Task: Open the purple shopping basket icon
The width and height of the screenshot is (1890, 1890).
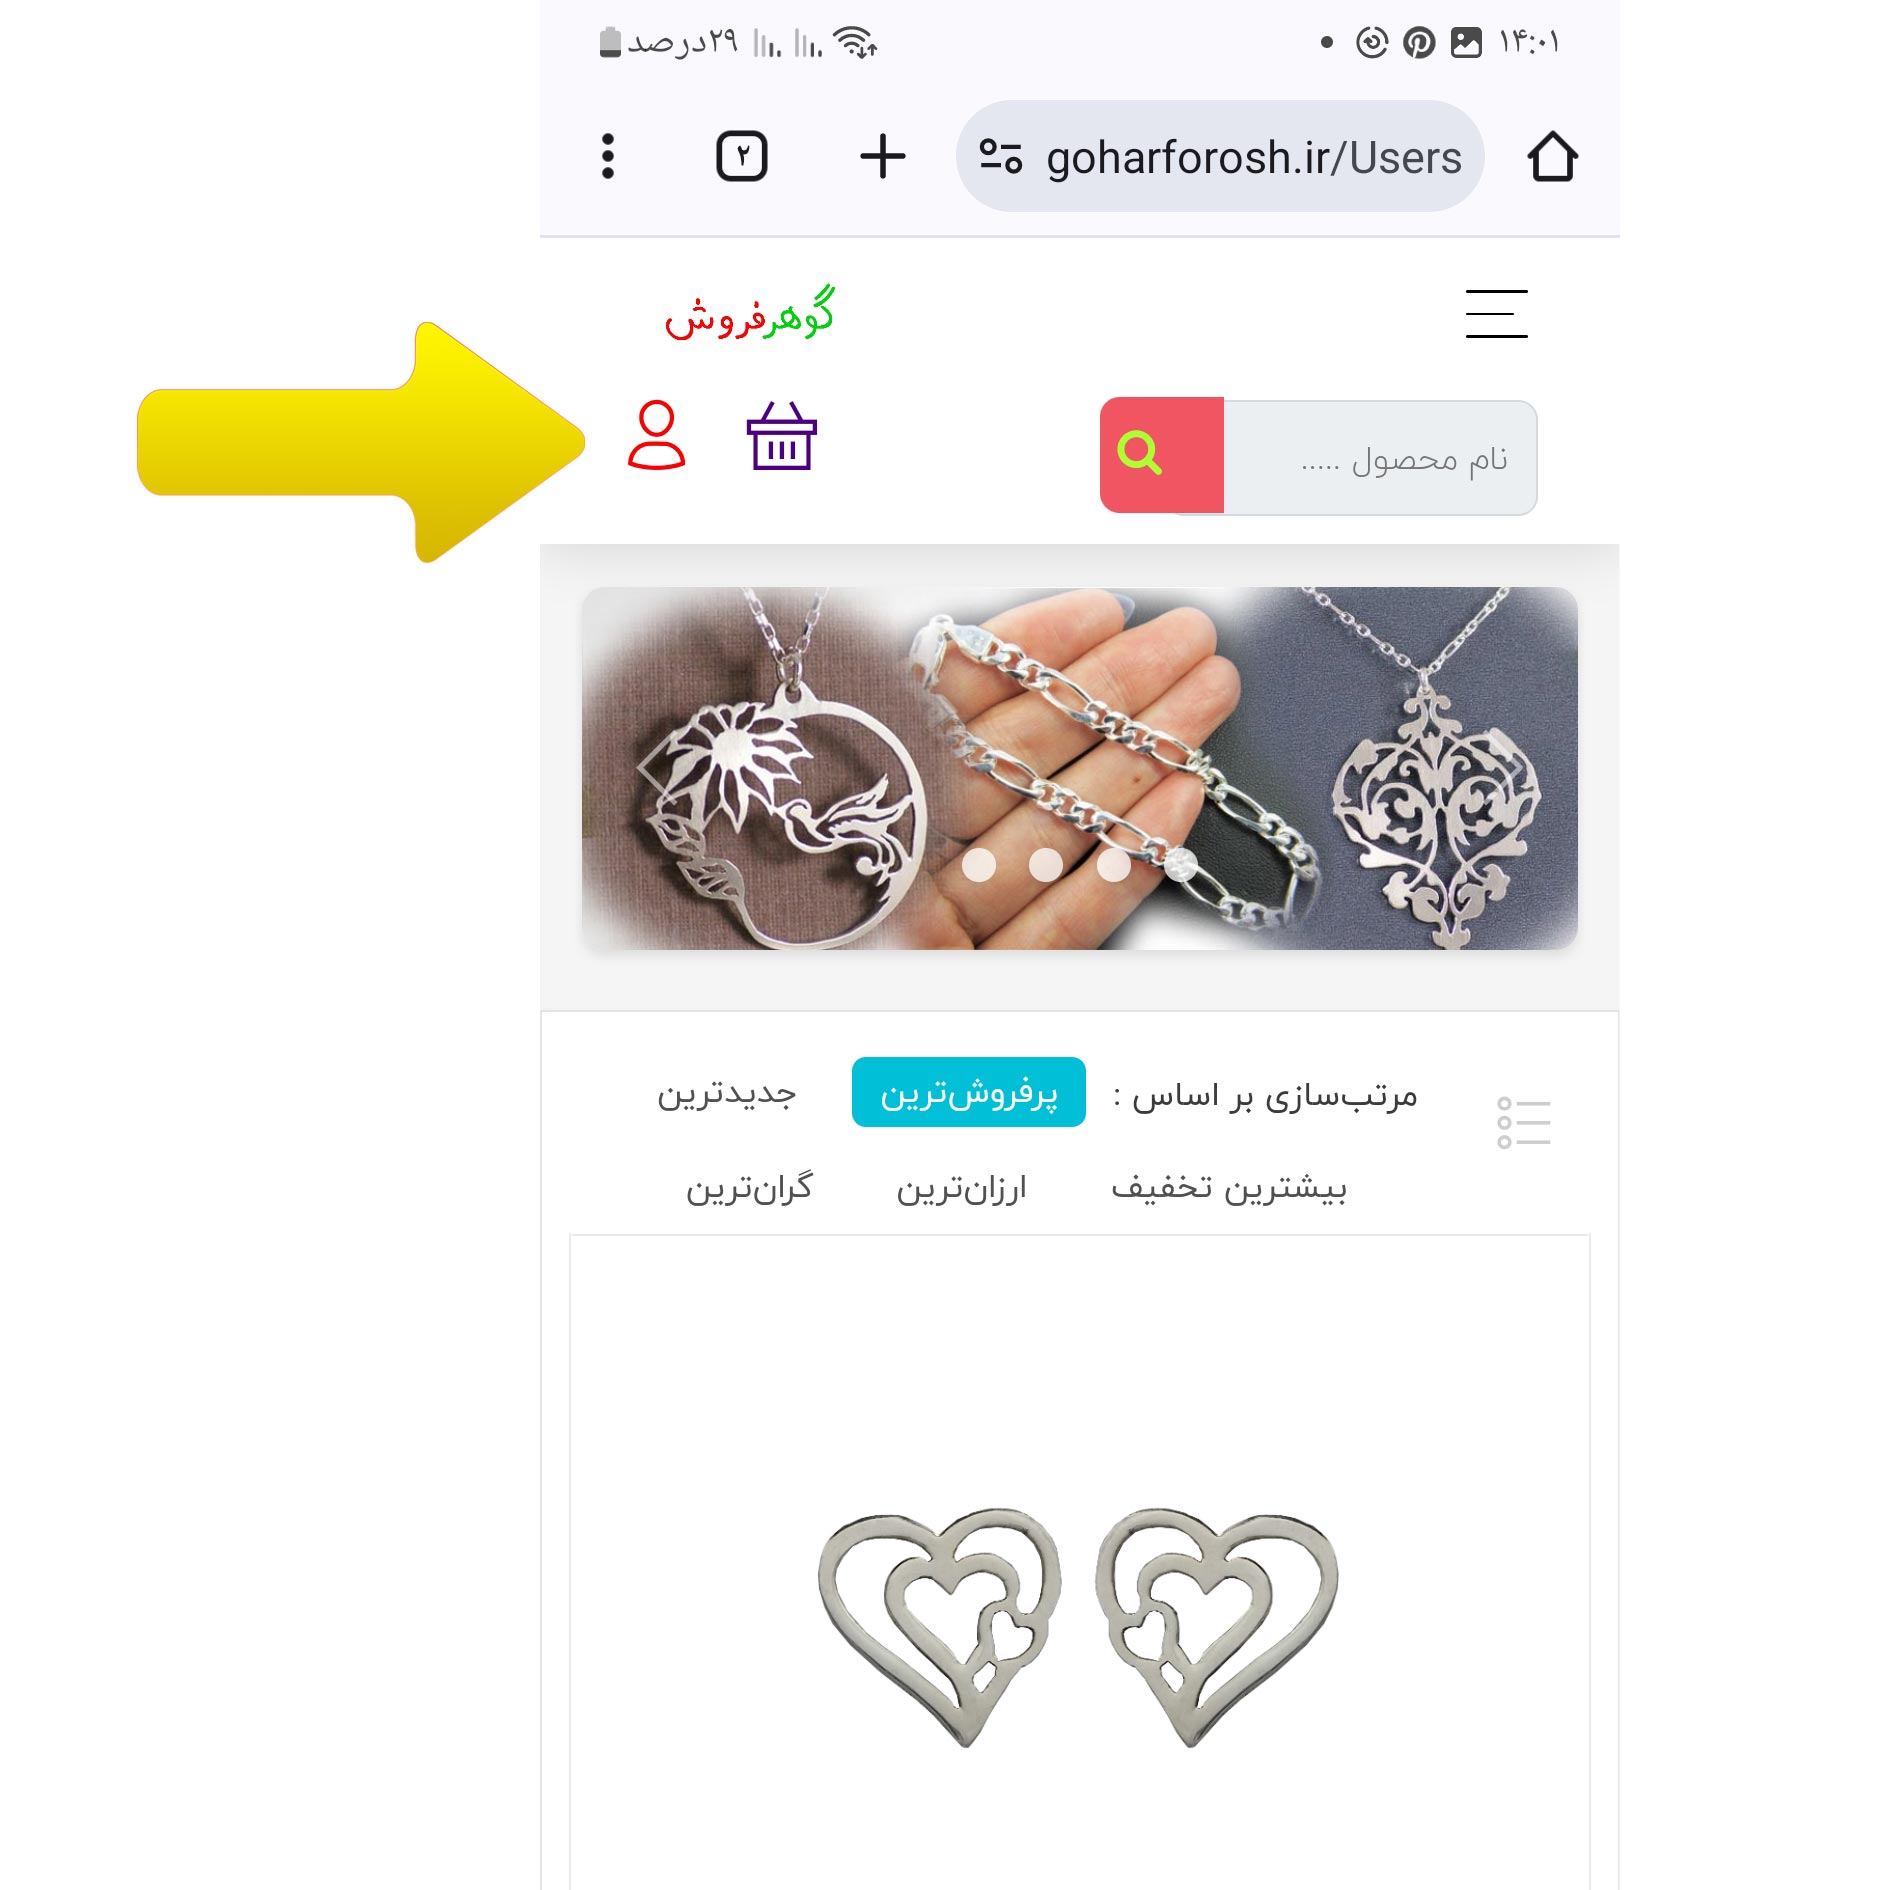Action: [782, 436]
